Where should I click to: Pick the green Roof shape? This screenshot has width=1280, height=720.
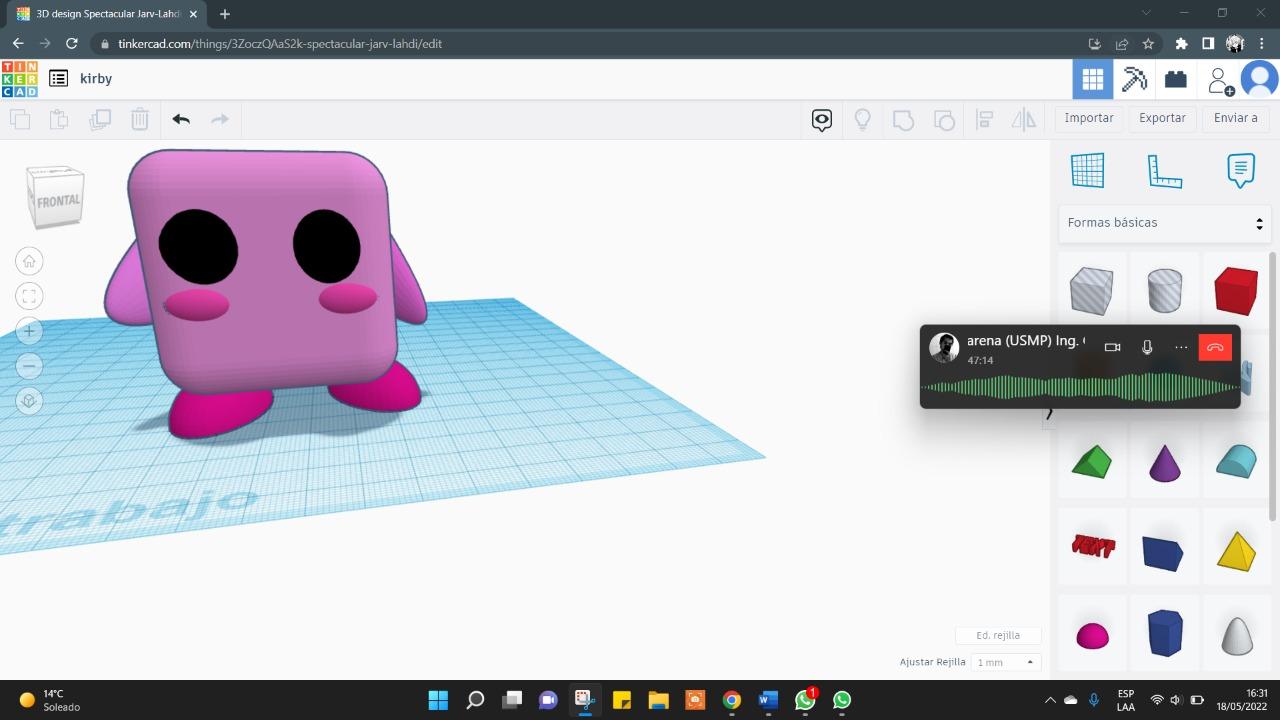(x=1091, y=462)
